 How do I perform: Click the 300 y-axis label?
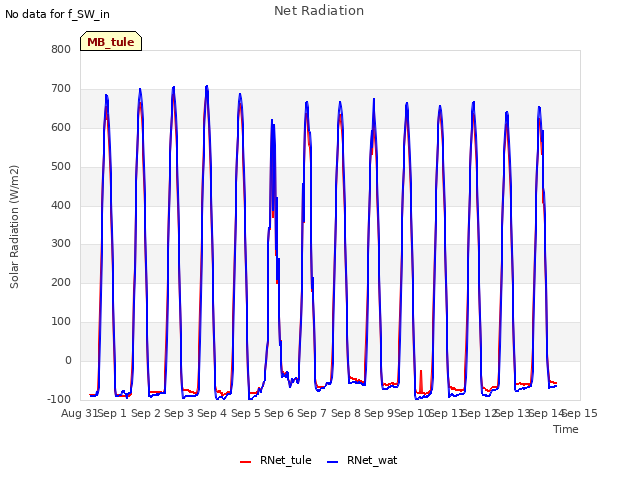[61, 244]
